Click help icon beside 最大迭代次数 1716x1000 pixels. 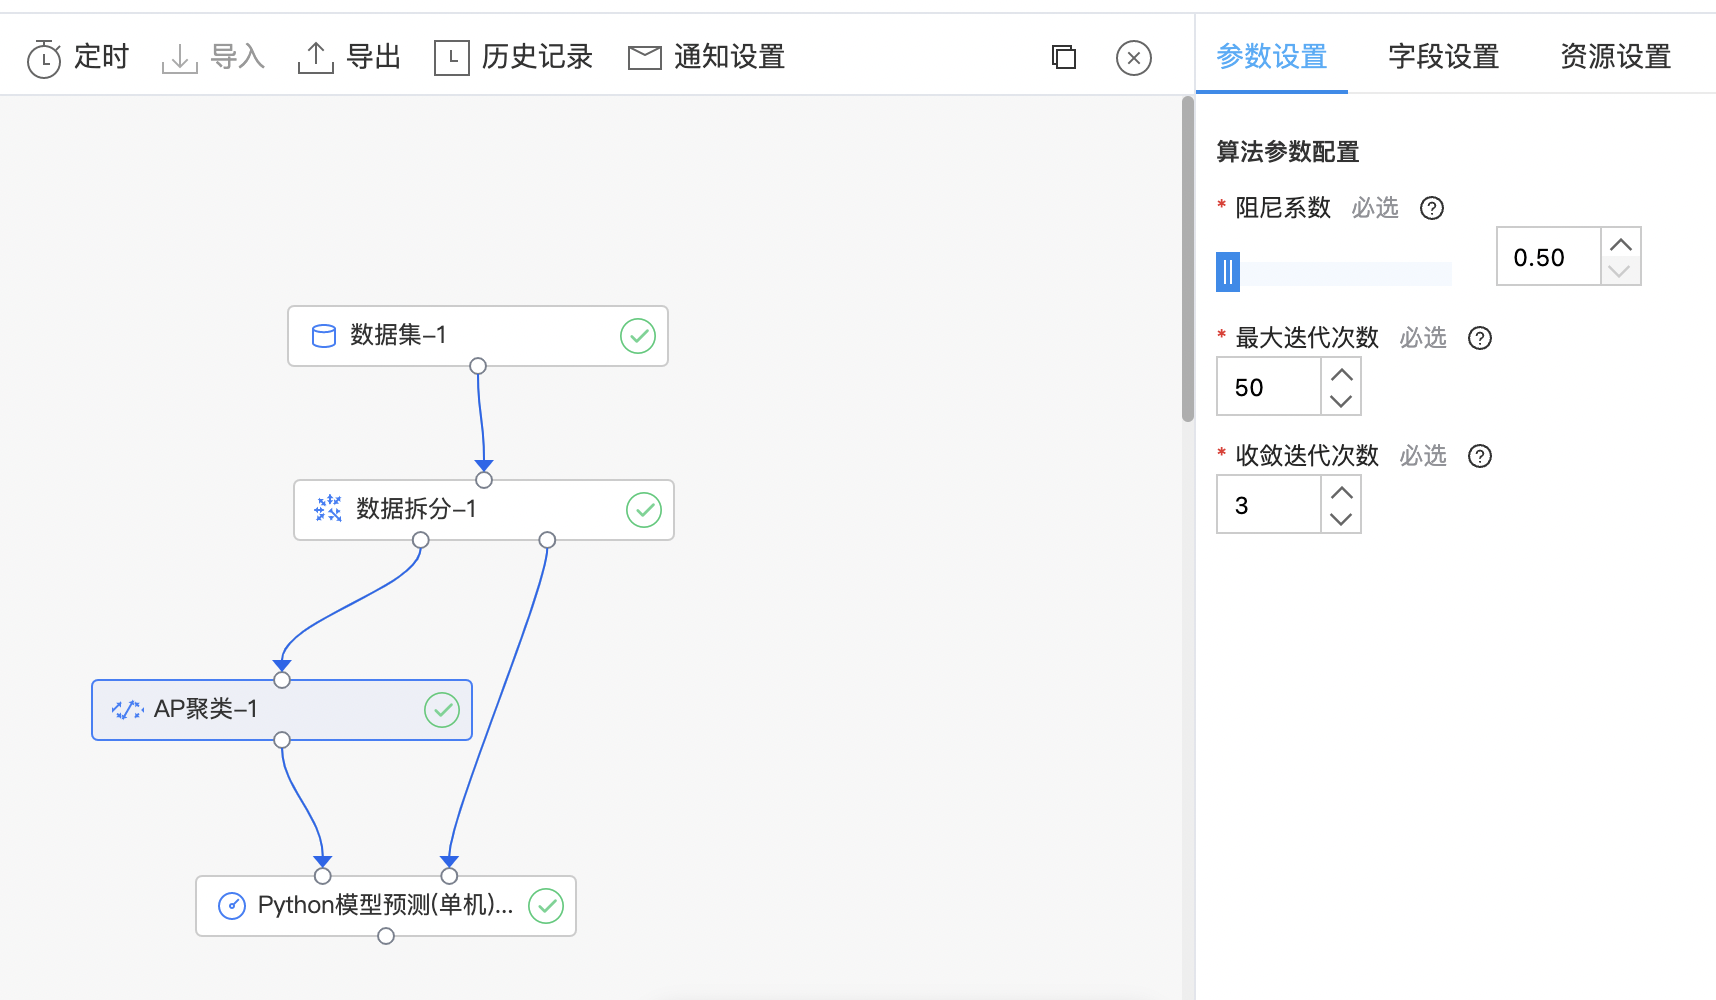pyautogui.click(x=1479, y=338)
